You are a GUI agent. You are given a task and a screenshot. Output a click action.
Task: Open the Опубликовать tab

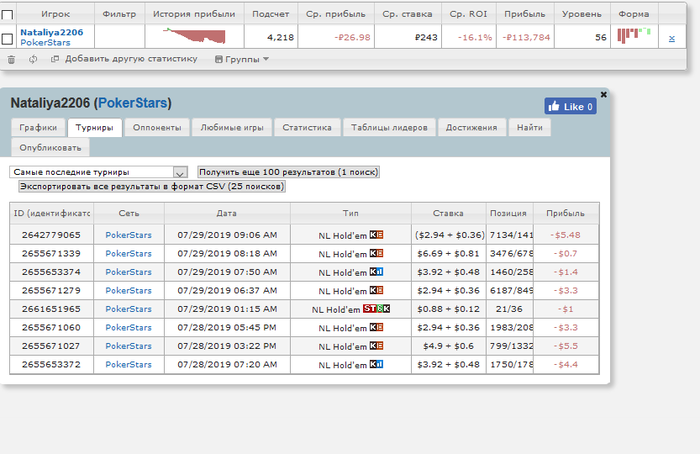click(x=50, y=148)
